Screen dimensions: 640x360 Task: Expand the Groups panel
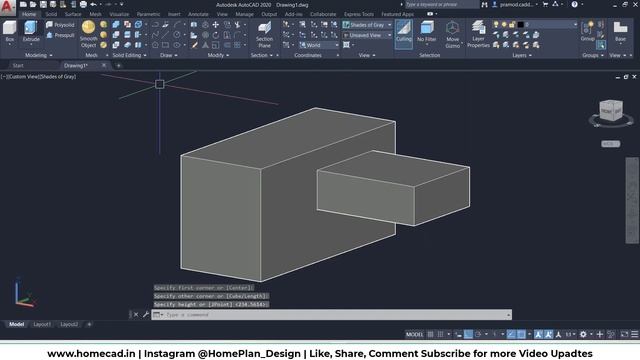pos(593,55)
